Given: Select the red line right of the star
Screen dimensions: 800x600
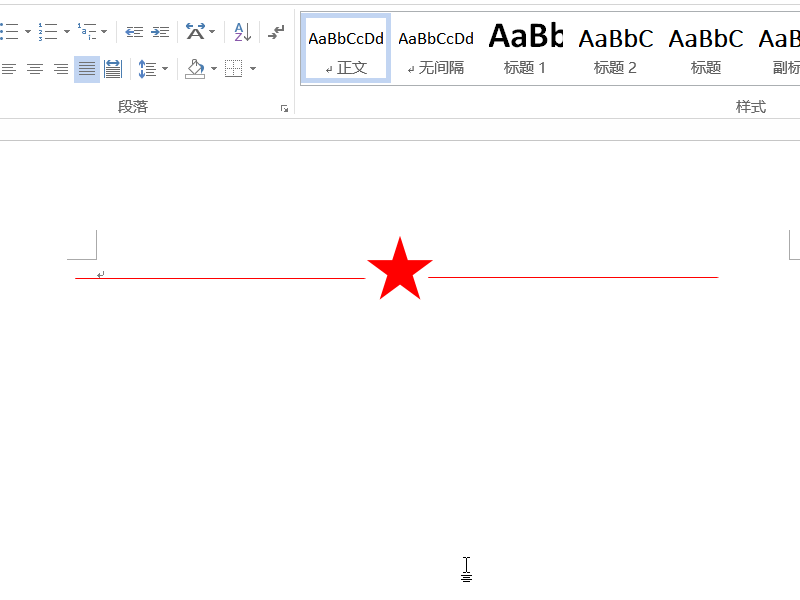Looking at the screenshot, I should (573, 278).
